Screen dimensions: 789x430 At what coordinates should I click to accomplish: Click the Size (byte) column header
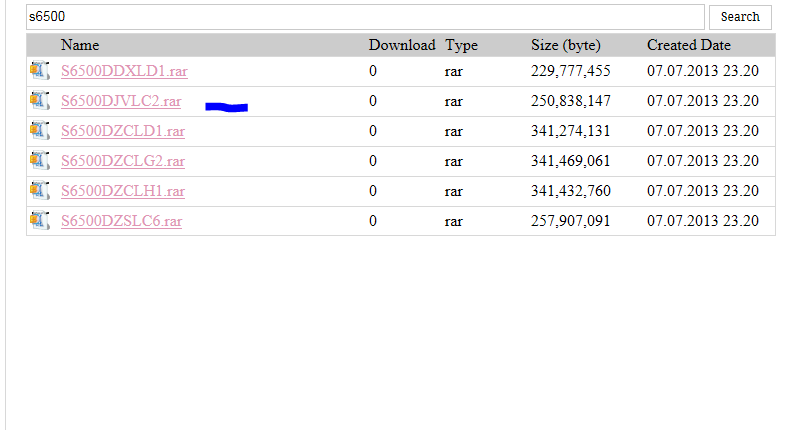pyautogui.click(x=566, y=45)
